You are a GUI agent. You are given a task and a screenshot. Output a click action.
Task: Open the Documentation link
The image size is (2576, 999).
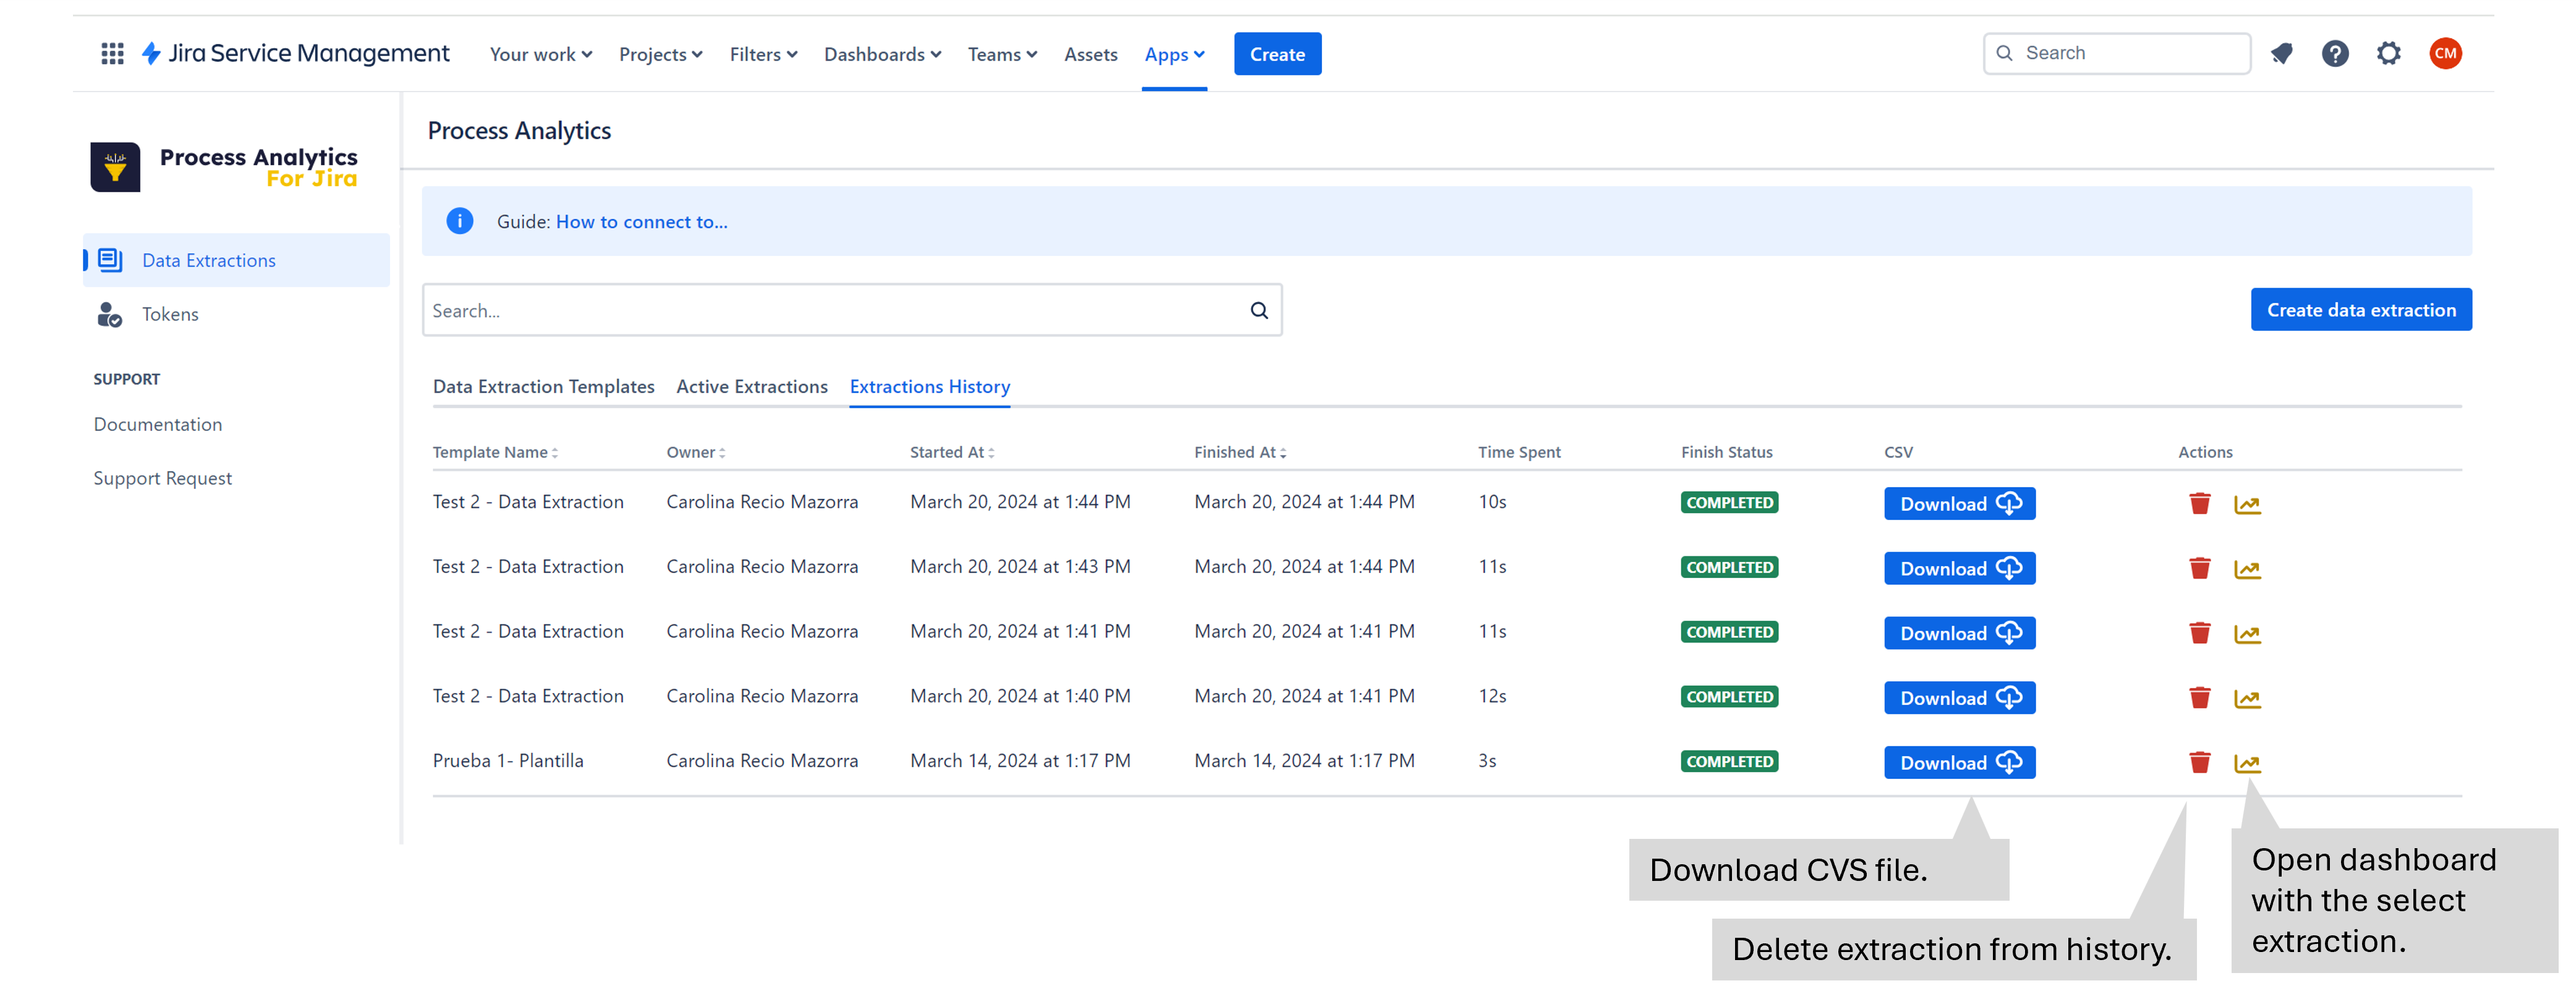pyautogui.click(x=158, y=424)
